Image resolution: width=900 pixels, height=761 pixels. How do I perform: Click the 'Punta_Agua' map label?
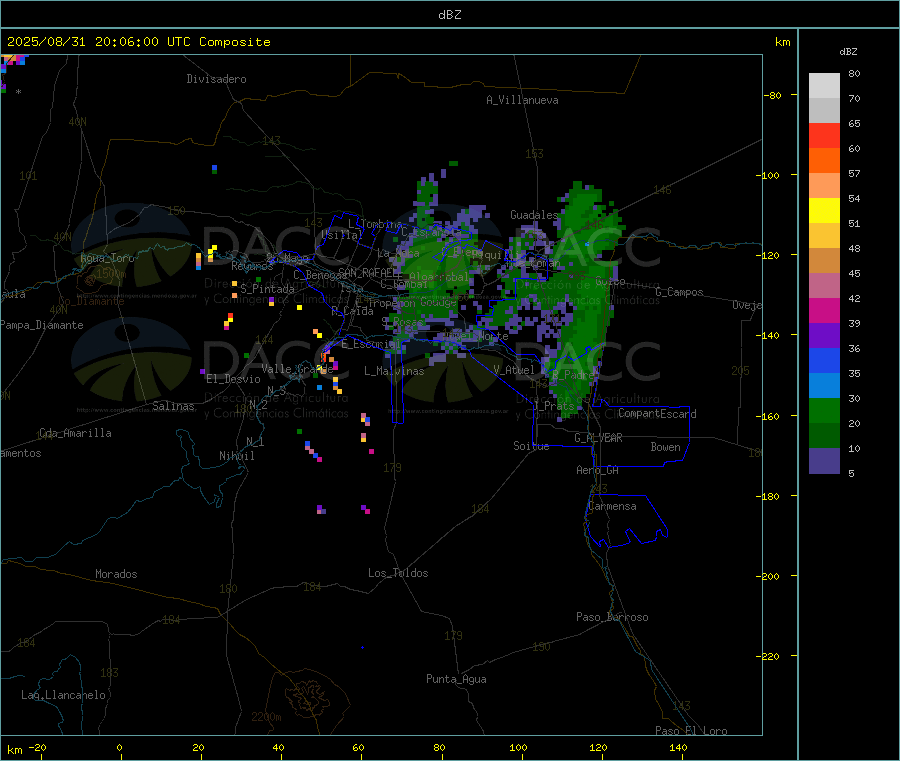pyautogui.click(x=456, y=679)
